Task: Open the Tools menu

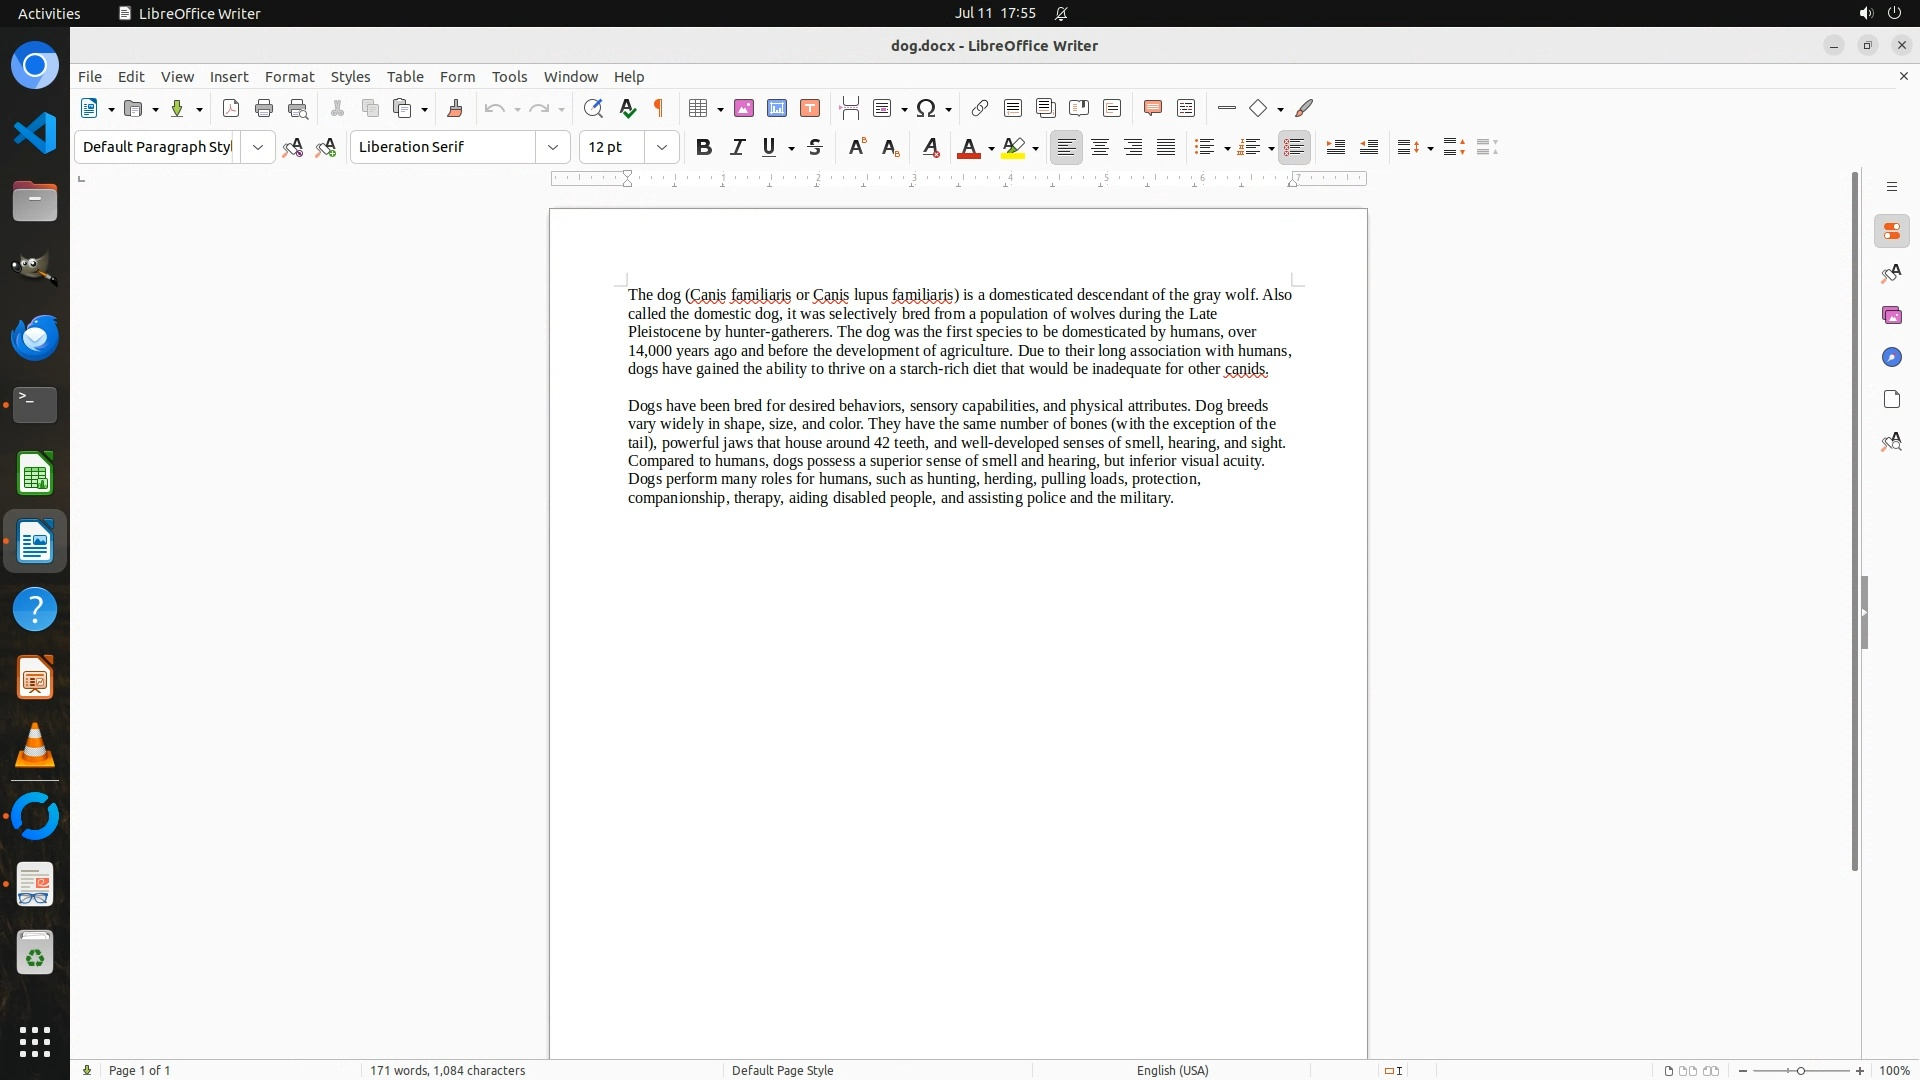Action: pos(509,77)
